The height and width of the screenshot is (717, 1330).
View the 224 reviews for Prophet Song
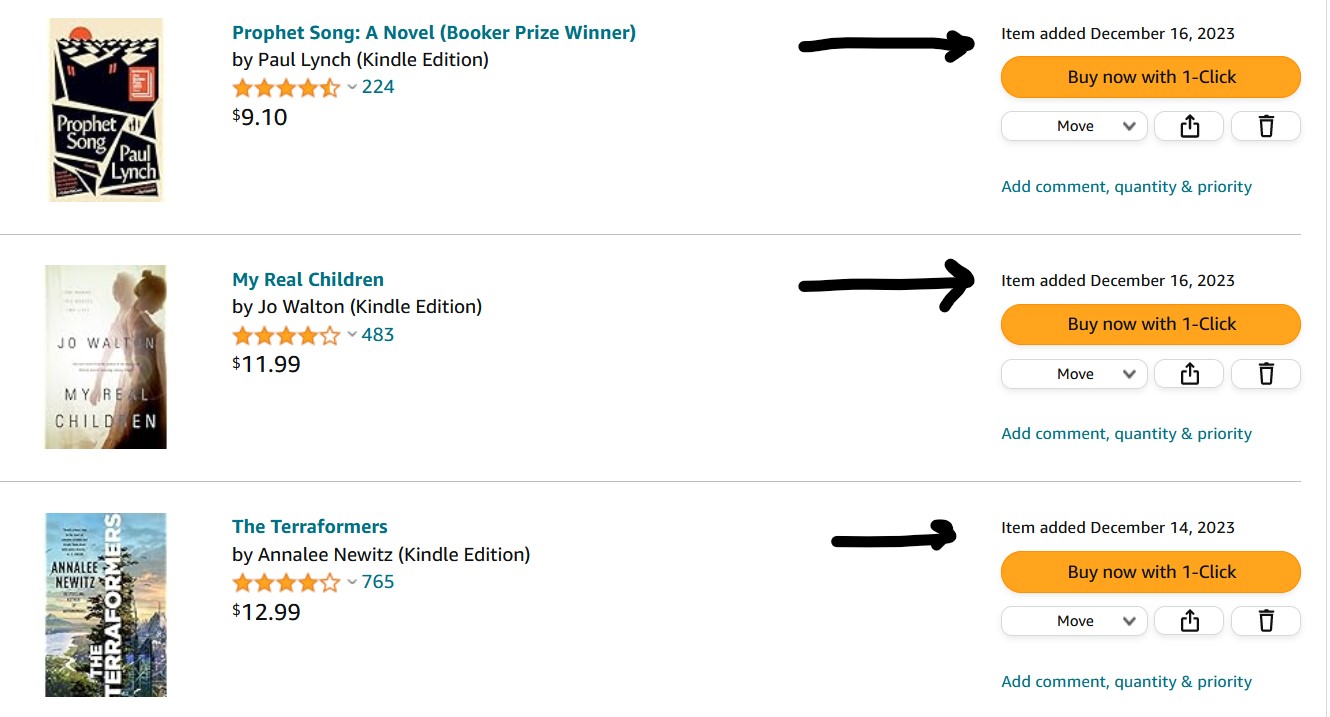378,87
